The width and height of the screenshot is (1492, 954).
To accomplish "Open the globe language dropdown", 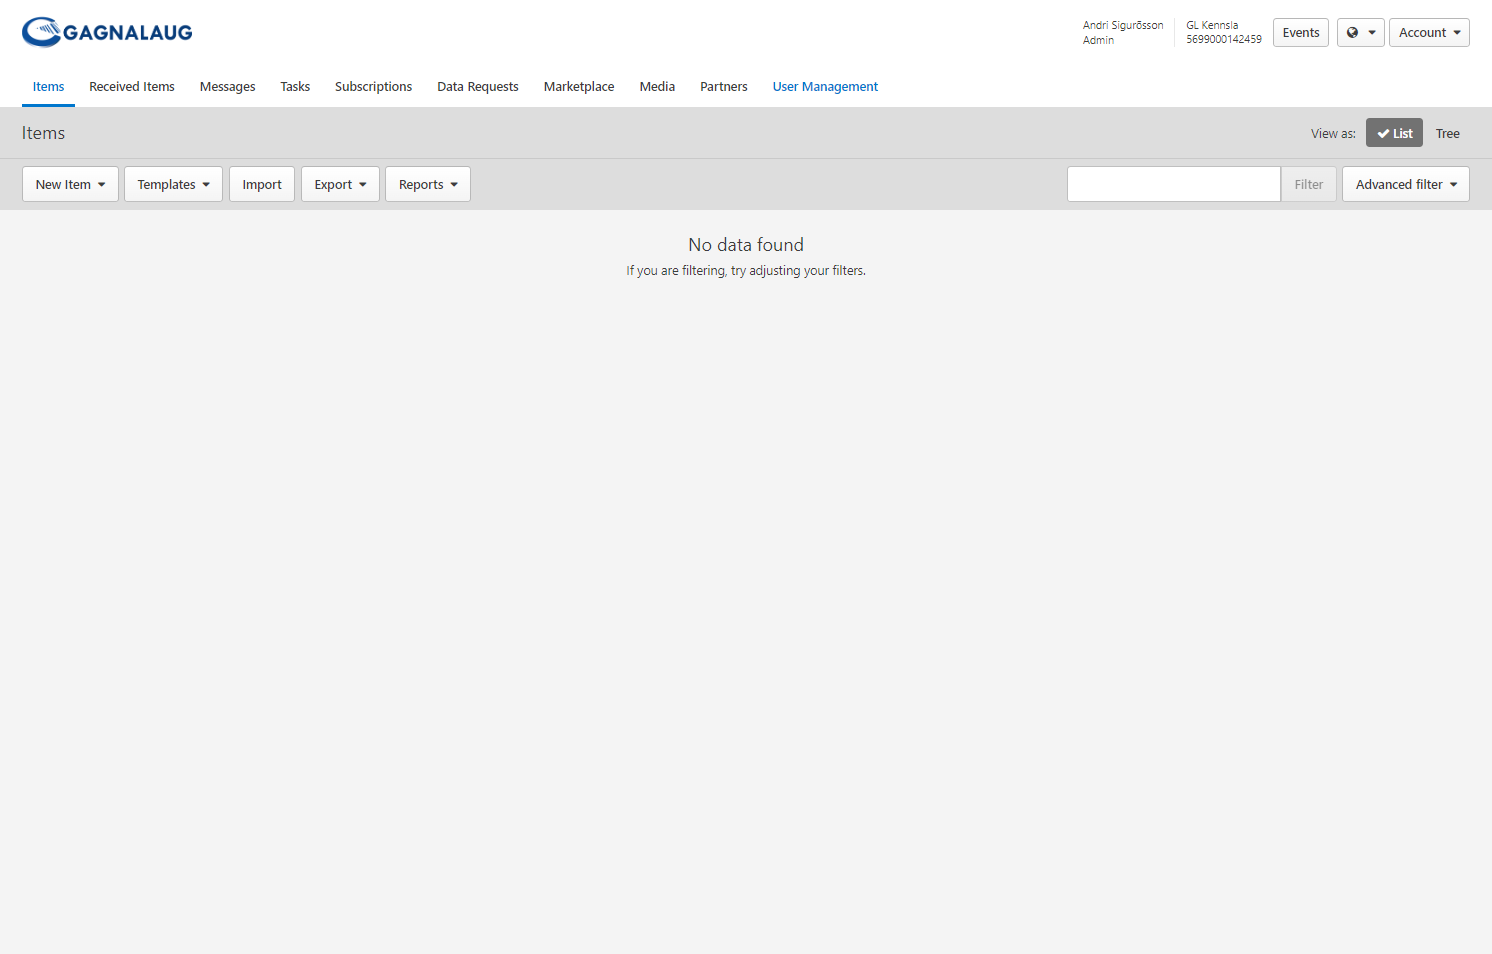I will [x=1361, y=33].
